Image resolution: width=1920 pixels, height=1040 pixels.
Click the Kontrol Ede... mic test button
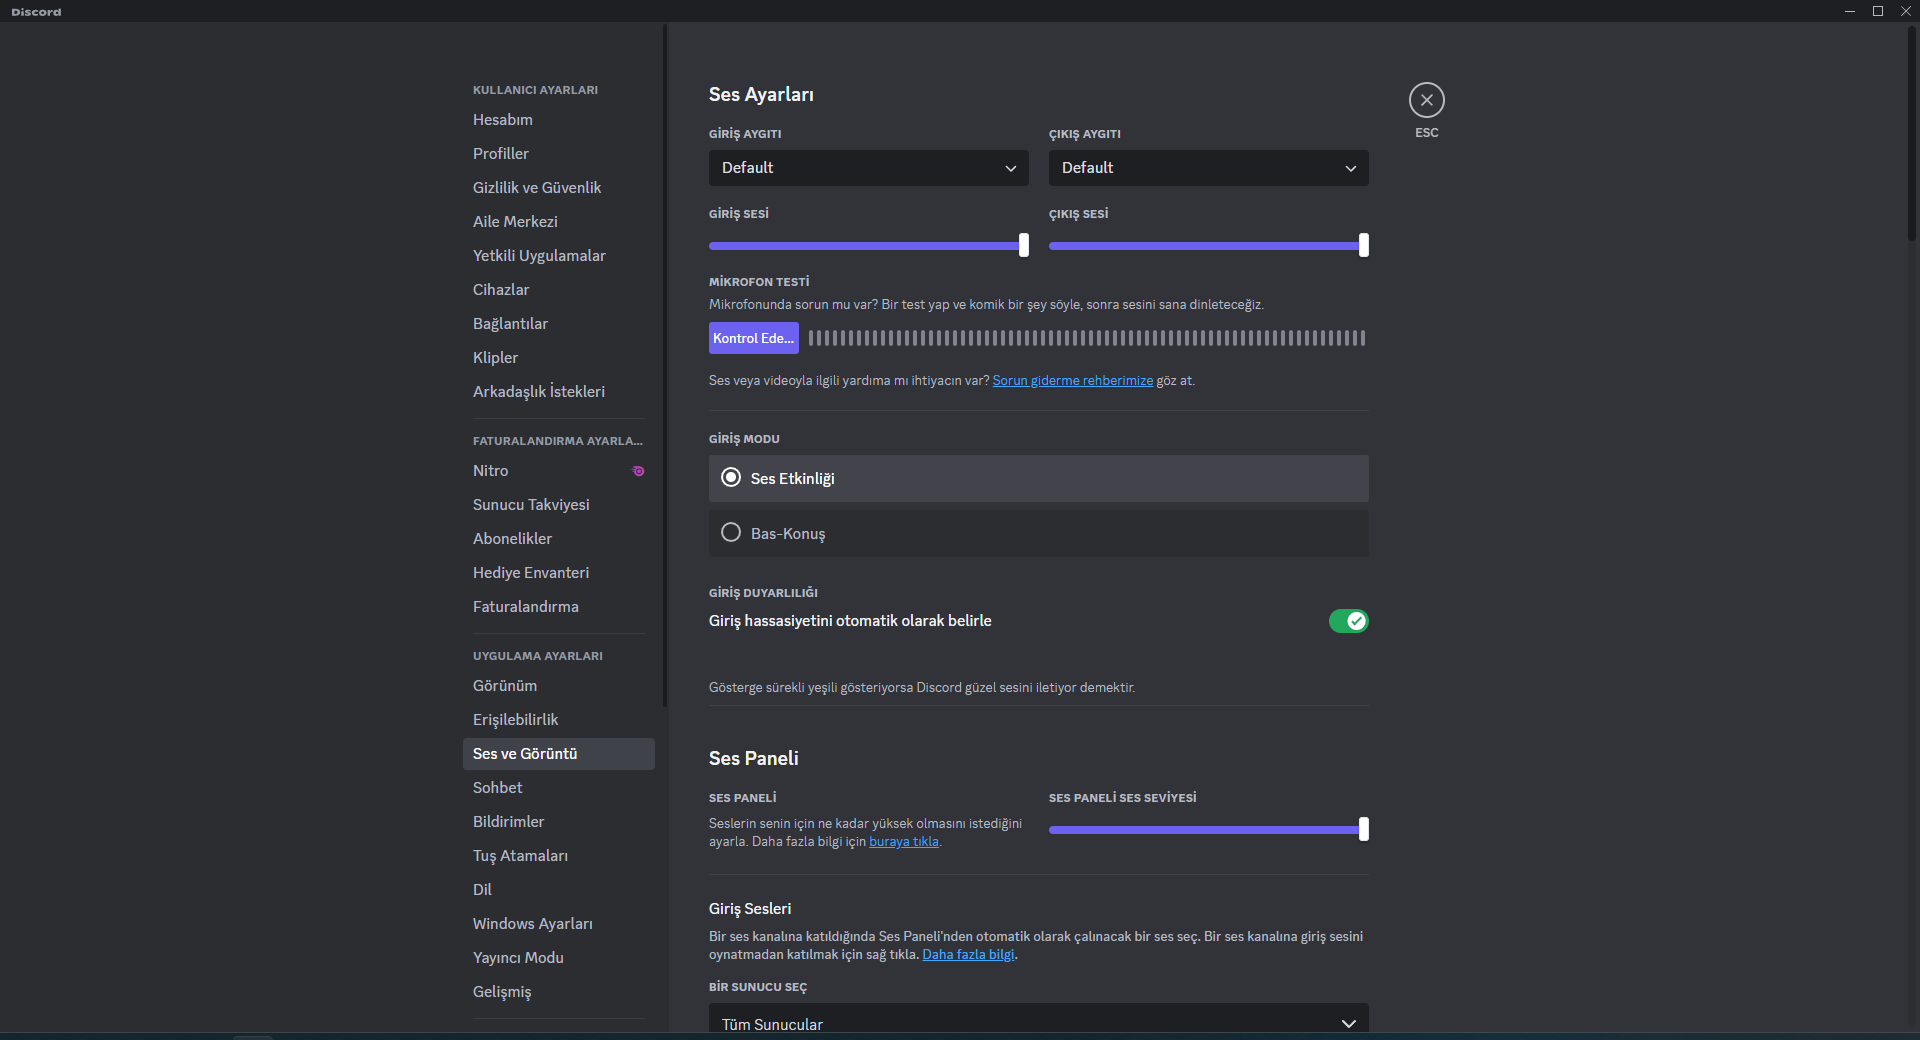pos(753,338)
